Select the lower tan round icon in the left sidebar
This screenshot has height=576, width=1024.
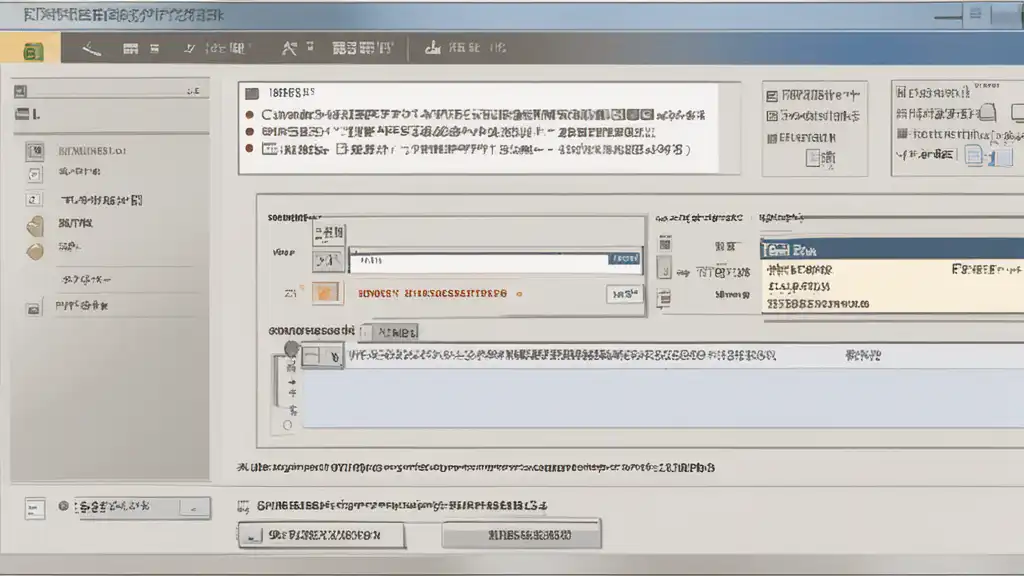[35, 251]
